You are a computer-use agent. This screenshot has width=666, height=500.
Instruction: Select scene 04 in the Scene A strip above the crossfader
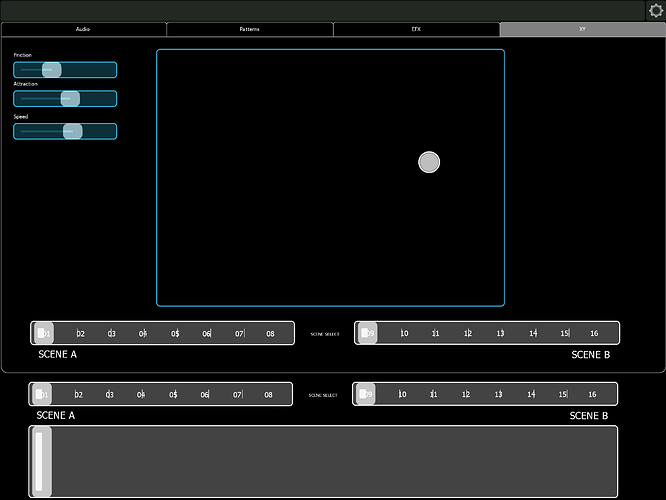point(141,395)
